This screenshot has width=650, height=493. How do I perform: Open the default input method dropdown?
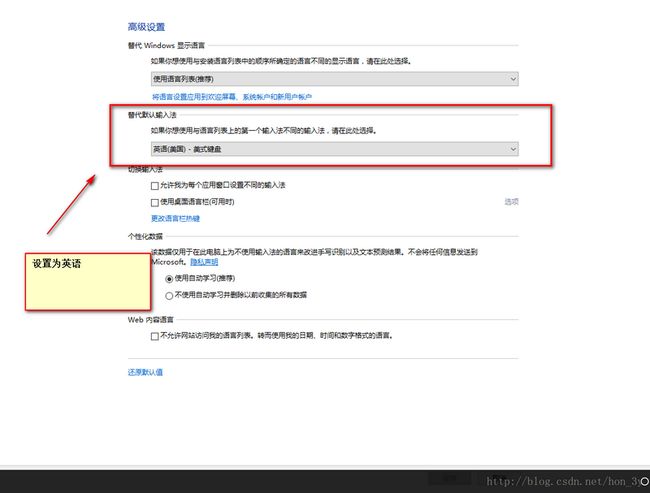click(335, 149)
